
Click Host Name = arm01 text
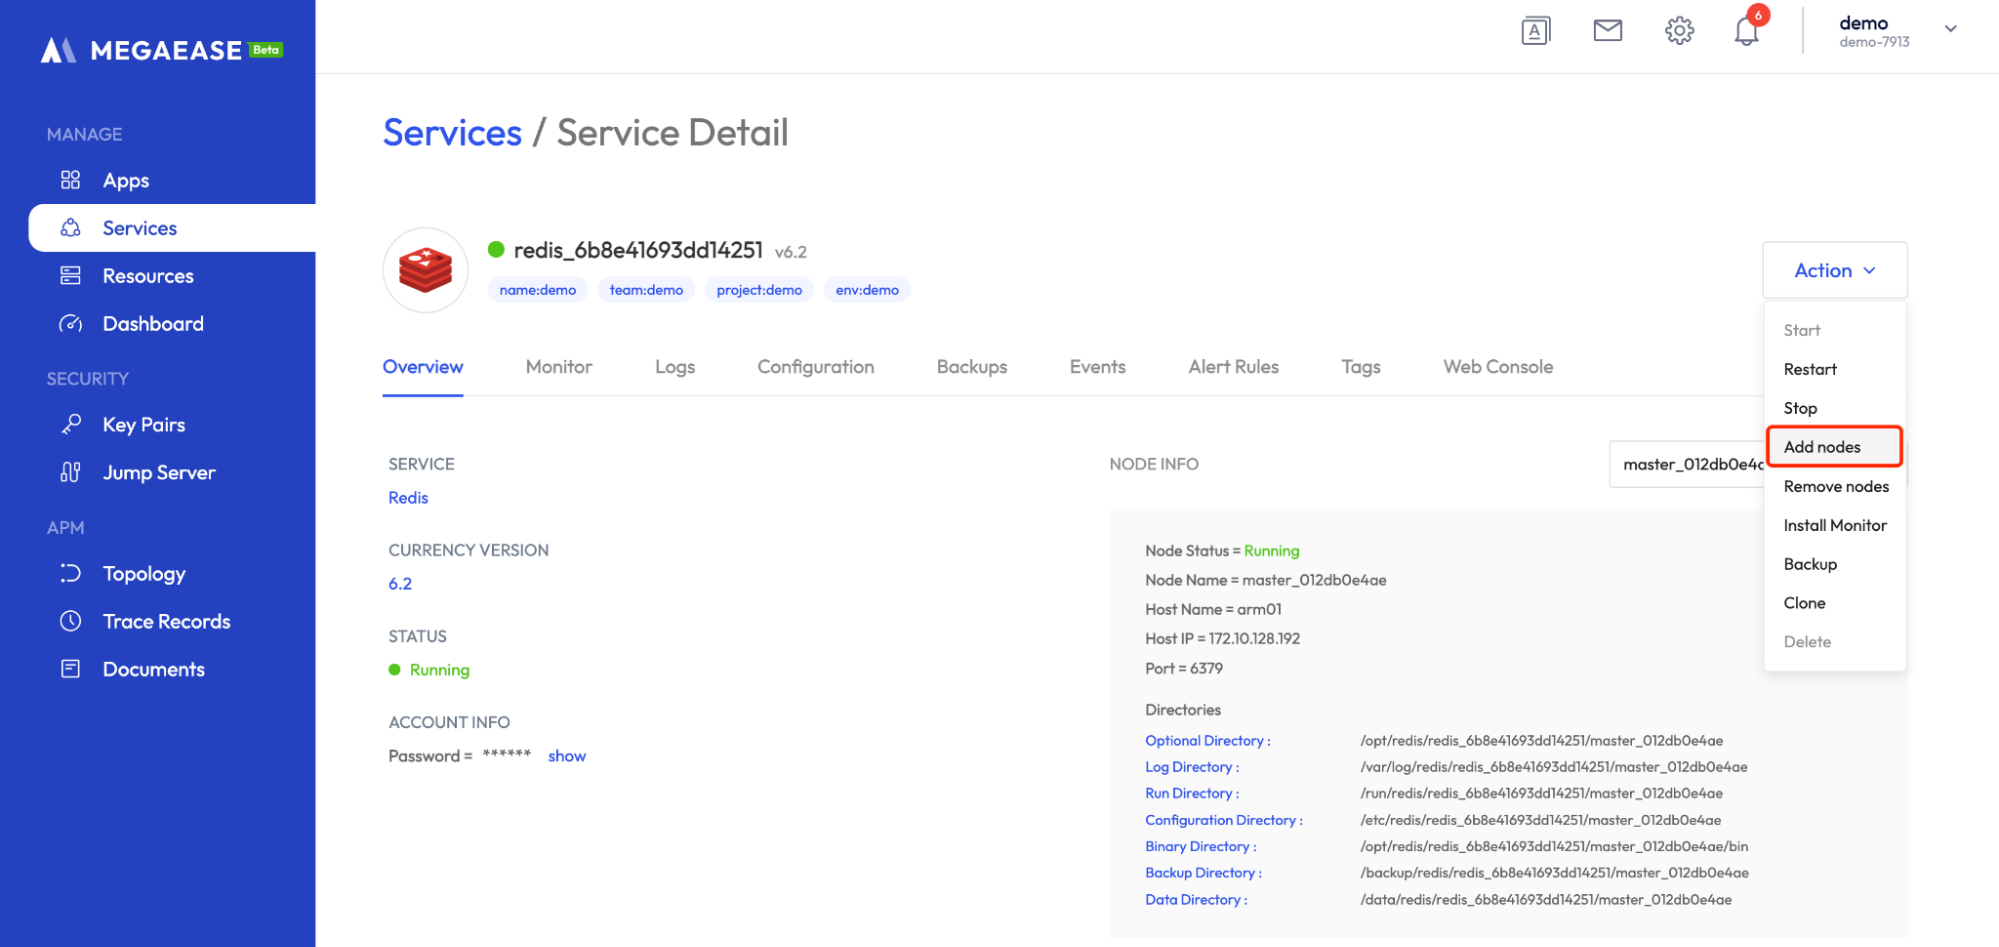coord(1213,609)
